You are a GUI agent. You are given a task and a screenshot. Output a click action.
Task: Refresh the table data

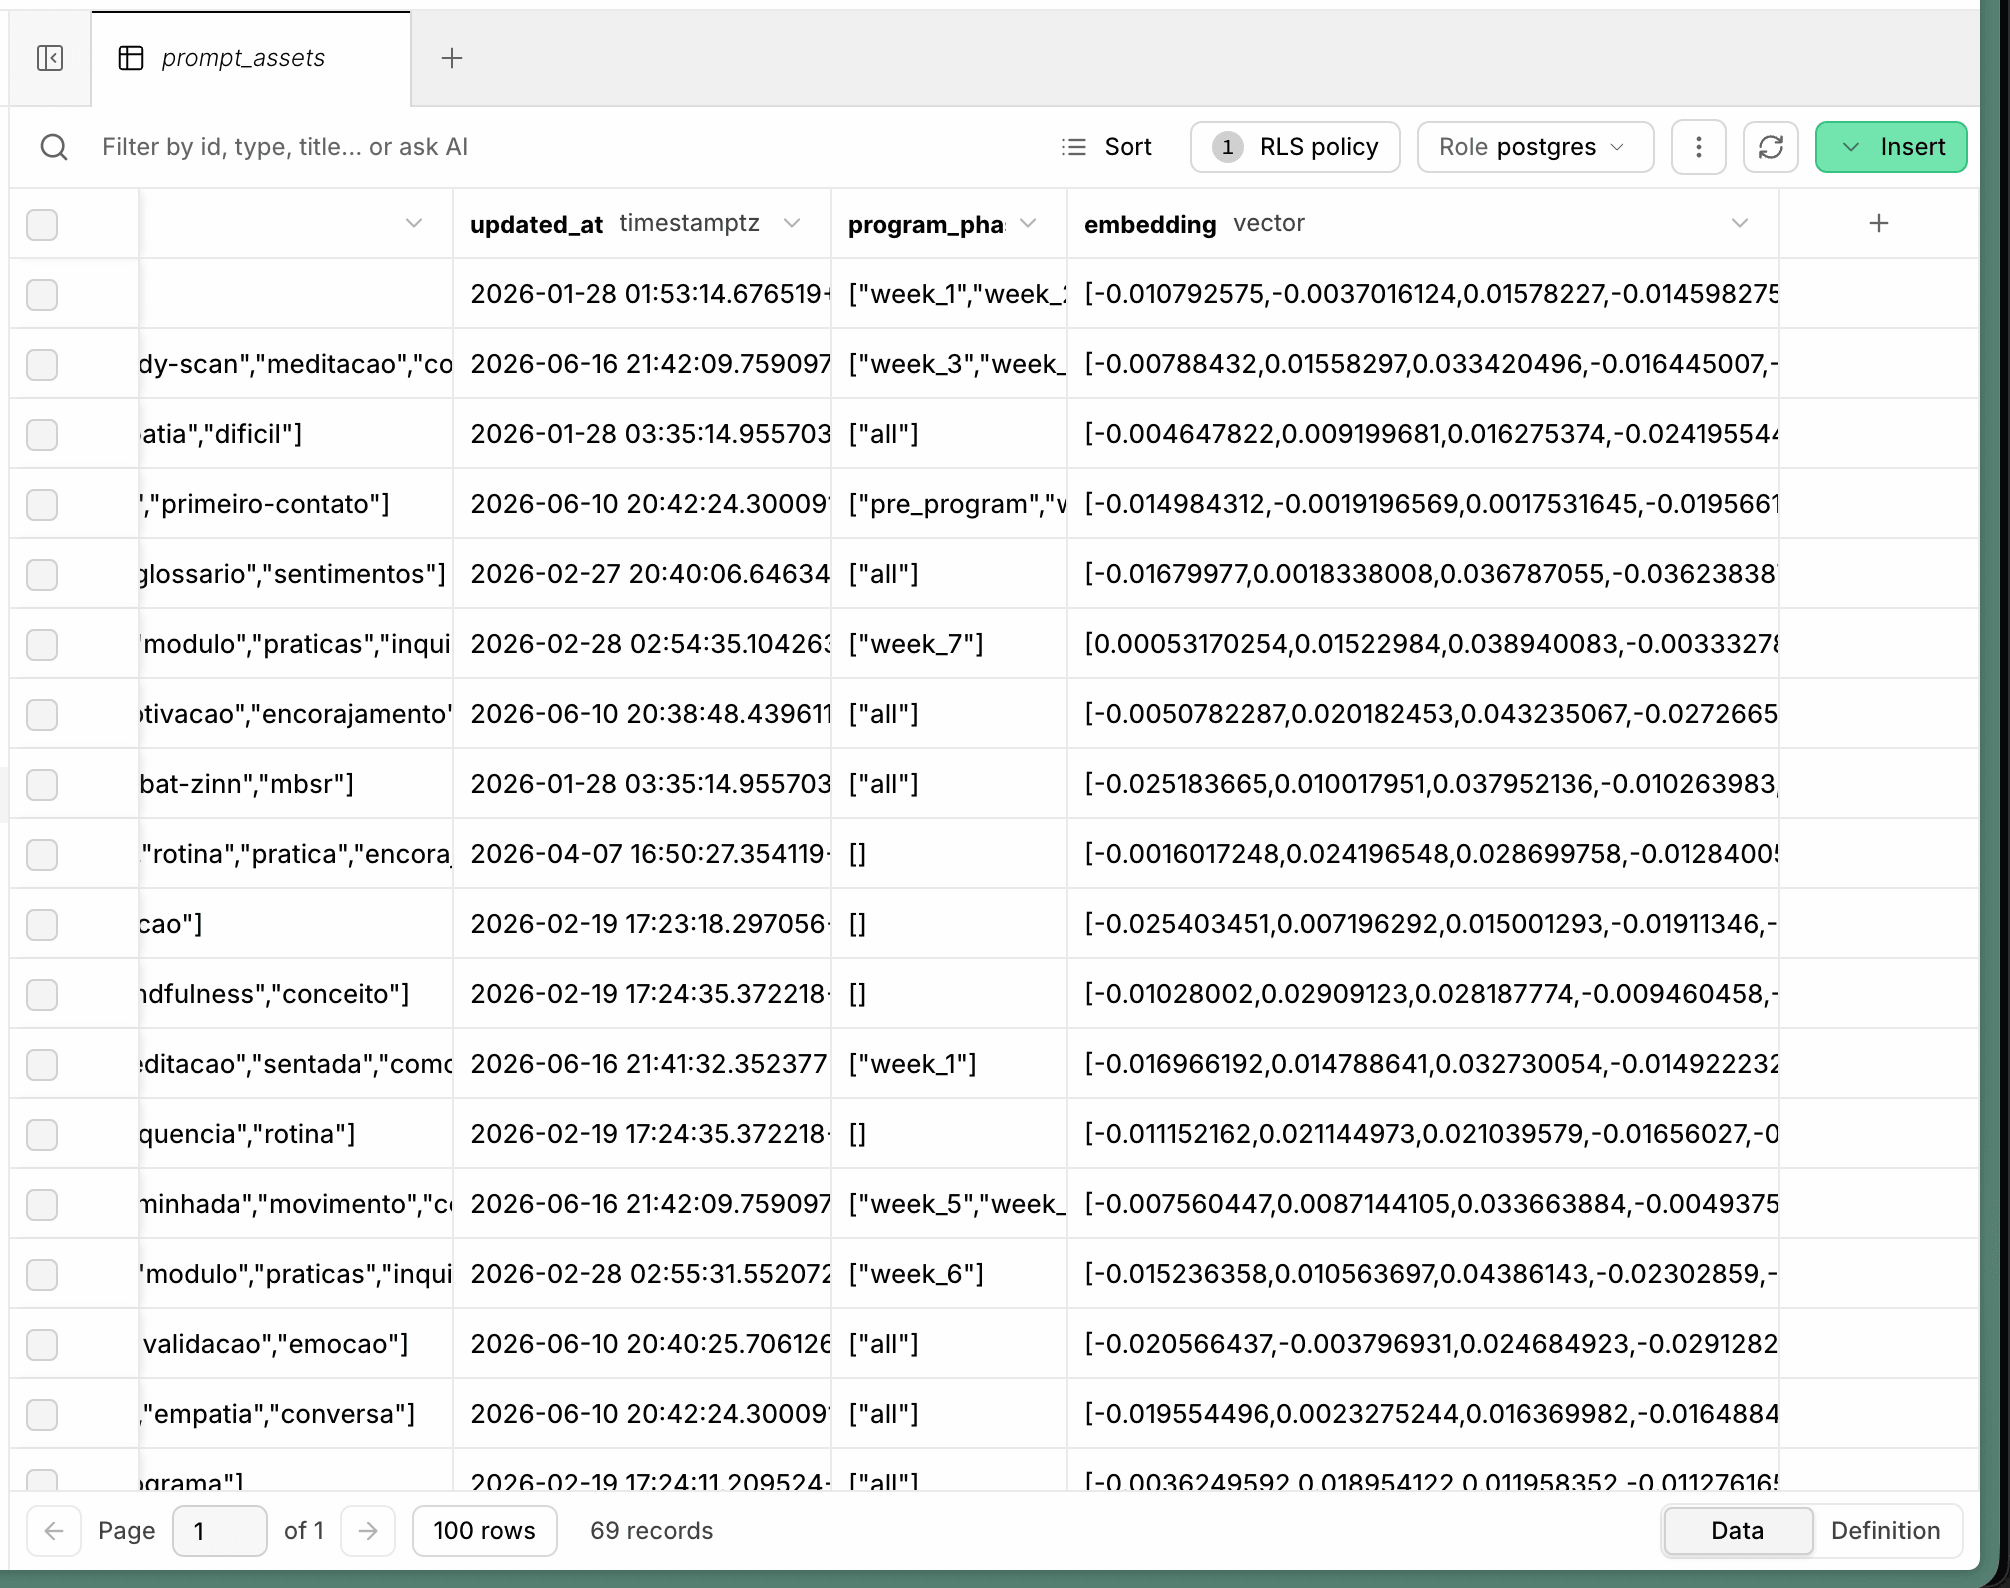tap(1770, 147)
